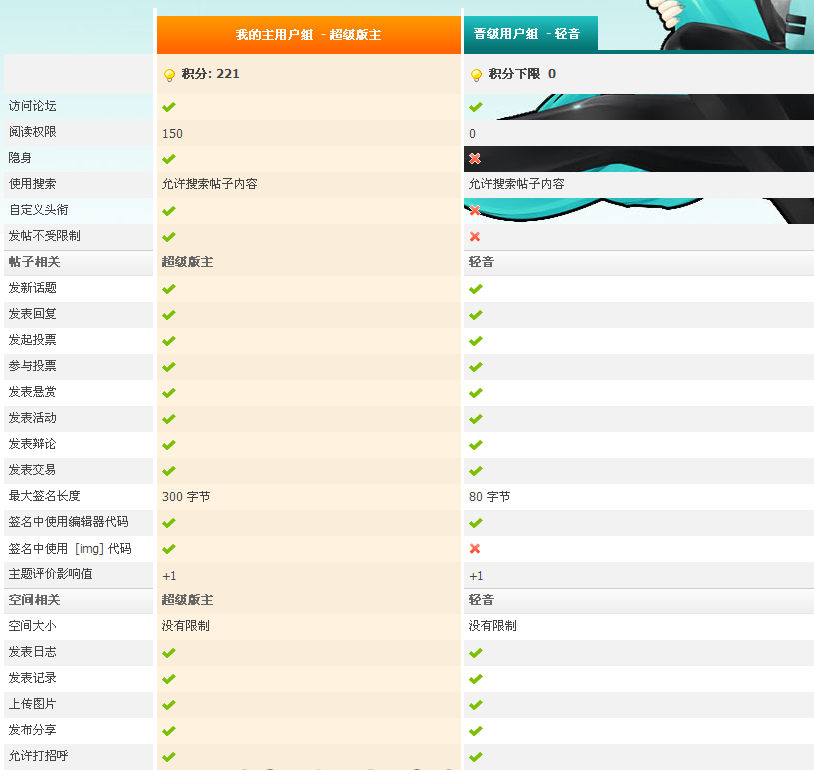Click 发表回复 checkmark in 轻音 column
814x770 pixels.
[476, 315]
